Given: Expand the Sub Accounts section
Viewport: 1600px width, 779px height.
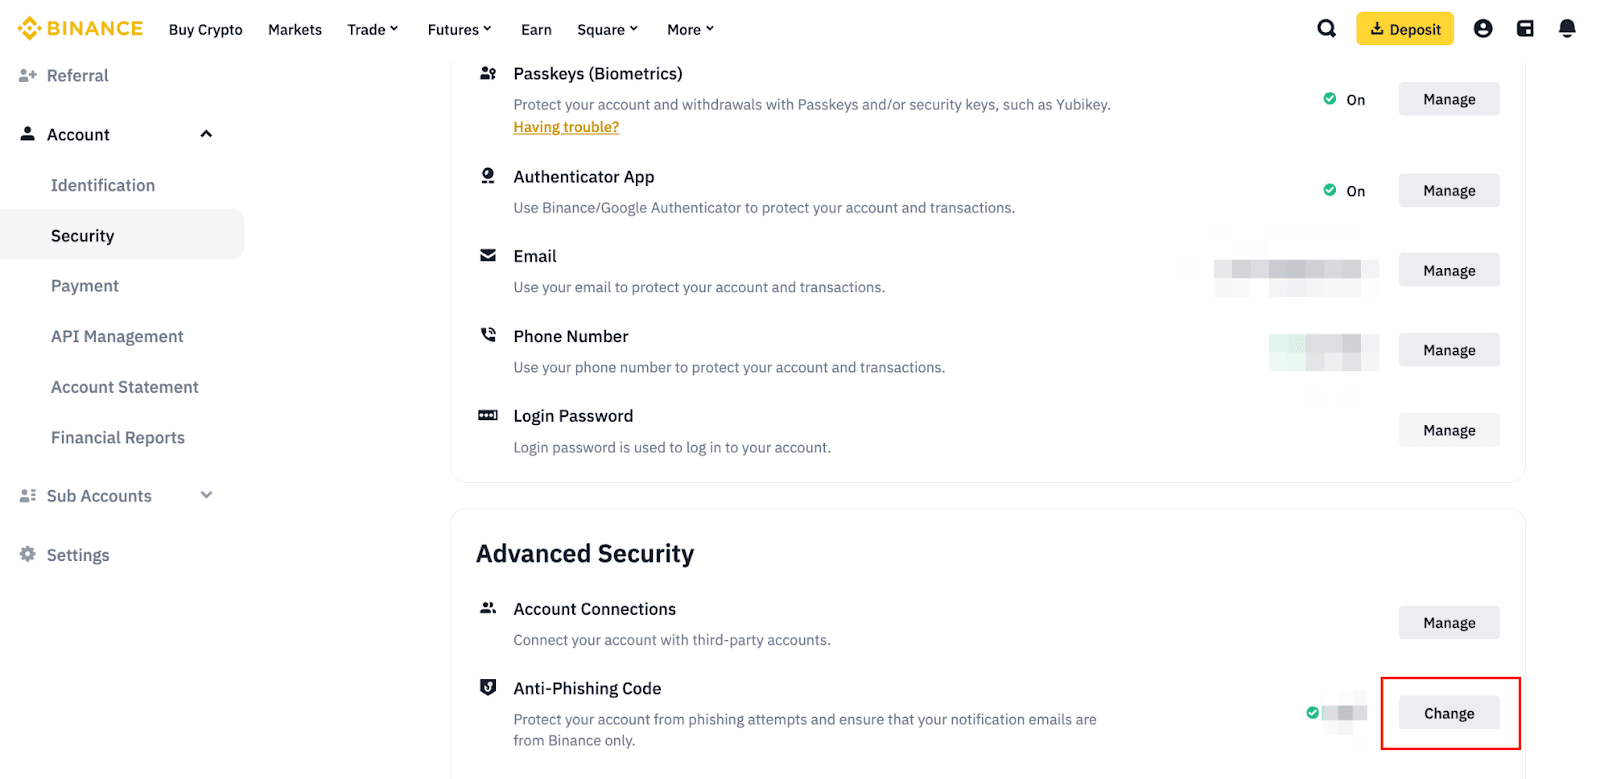Looking at the screenshot, I should [206, 495].
